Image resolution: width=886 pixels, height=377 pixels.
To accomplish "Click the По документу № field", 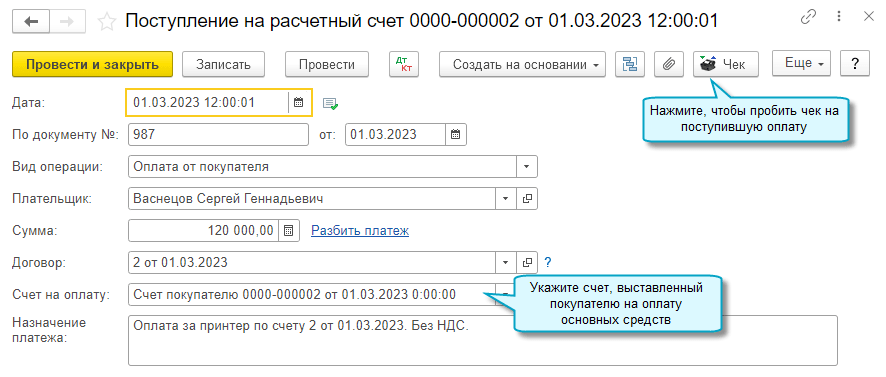I will click(x=219, y=135).
